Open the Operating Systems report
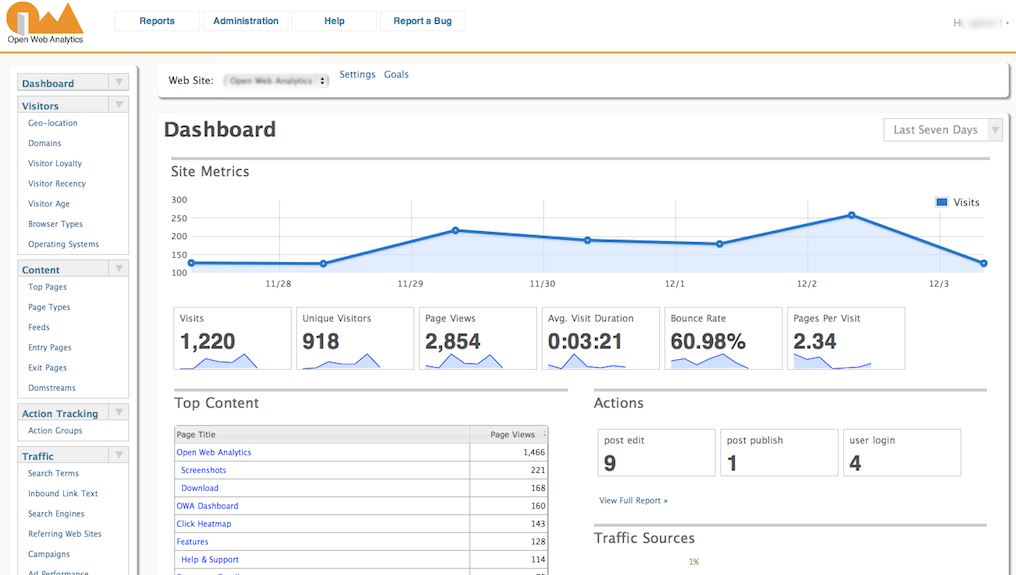1016x575 pixels. (x=64, y=244)
